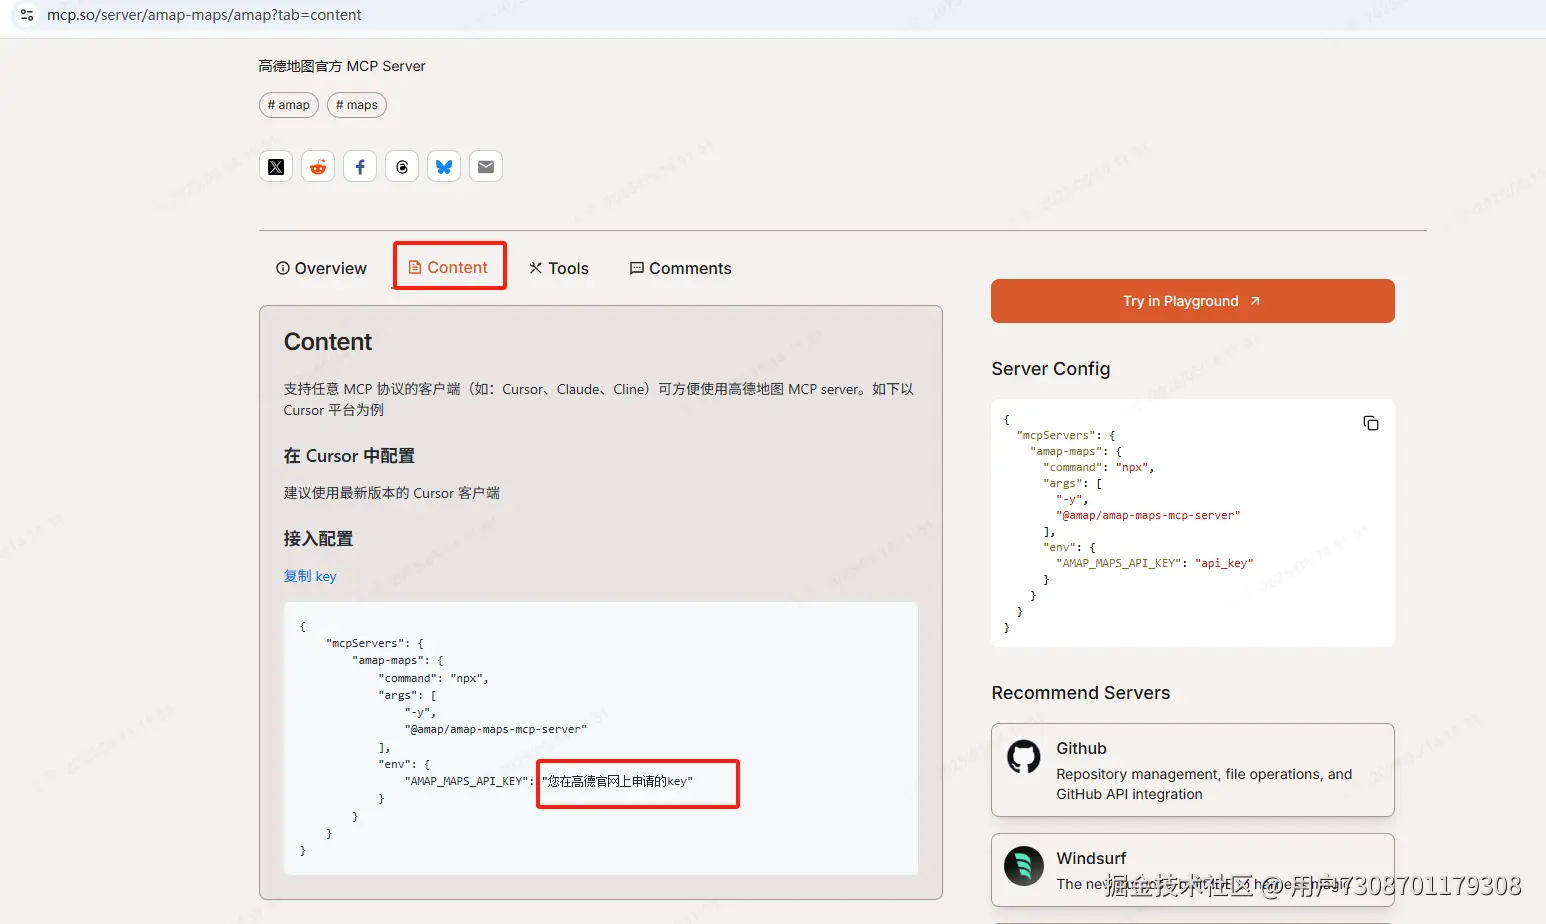Click the "您在高德官网上申请的key" value in code
The image size is (1546, 924).
(618, 781)
